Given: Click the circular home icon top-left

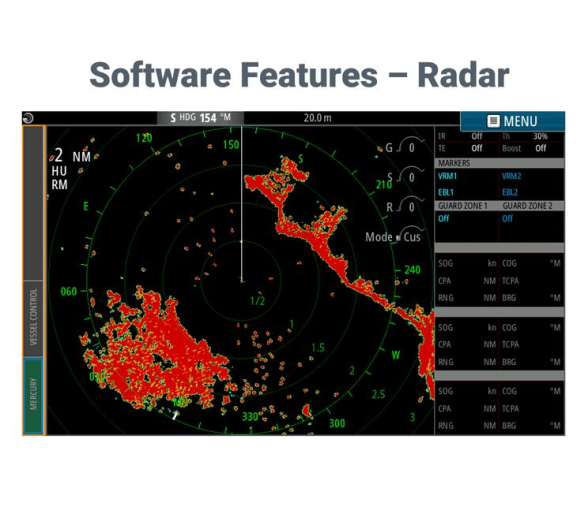Looking at the screenshot, I should pyautogui.click(x=28, y=118).
